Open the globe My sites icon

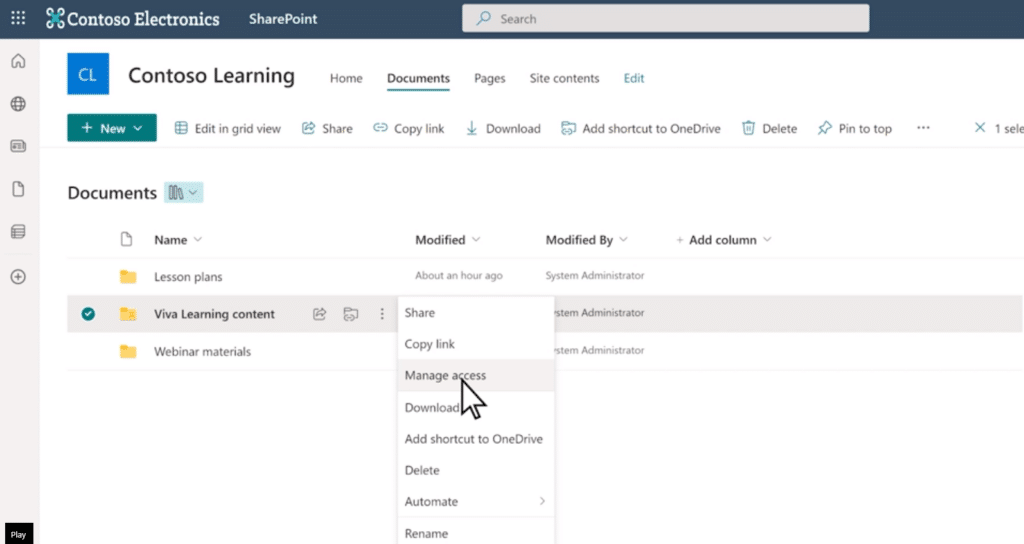click(x=18, y=104)
